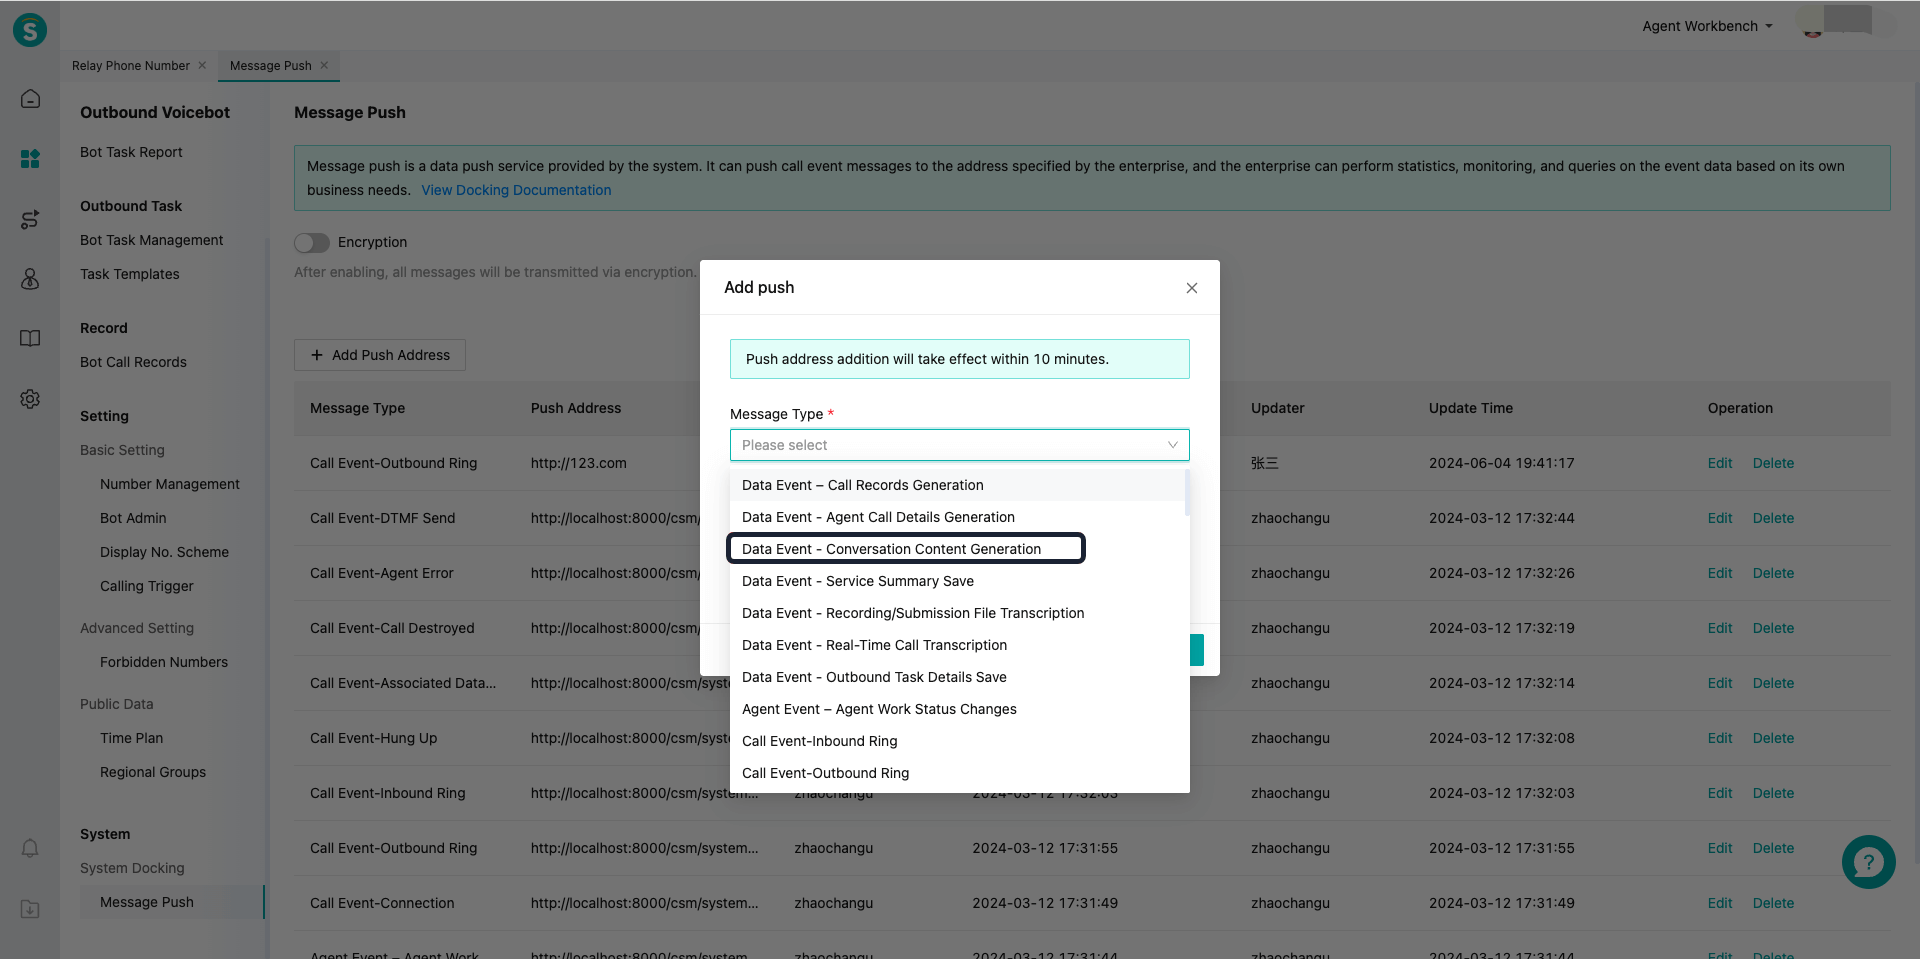Expand the Message Type select box
The height and width of the screenshot is (959, 1920).
coord(959,445)
